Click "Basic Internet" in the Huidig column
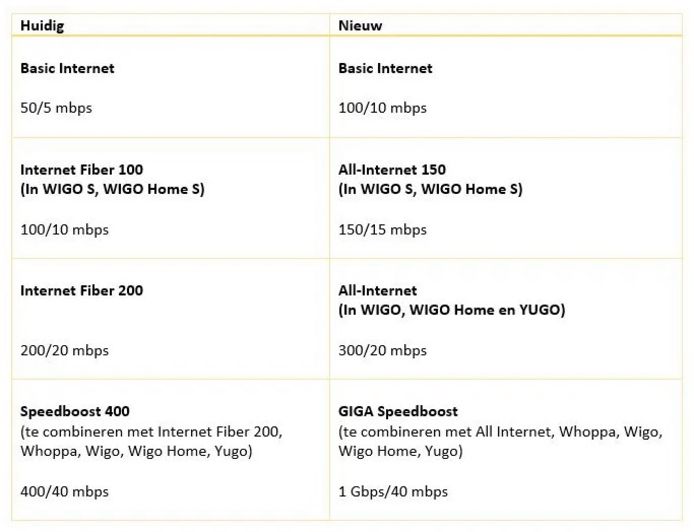Image resolution: width=694 pixels, height=532 pixels. (67, 68)
